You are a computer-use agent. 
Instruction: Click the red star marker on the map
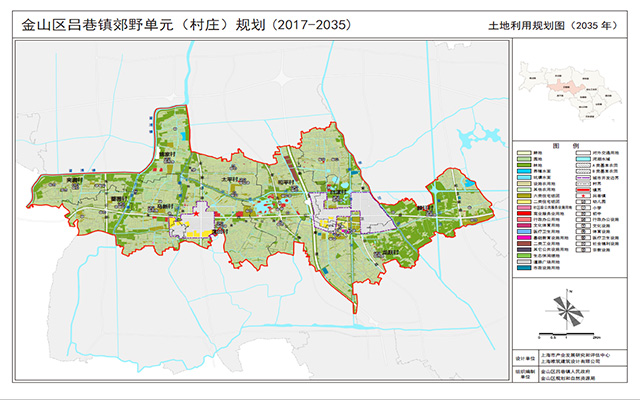coord(197,213)
